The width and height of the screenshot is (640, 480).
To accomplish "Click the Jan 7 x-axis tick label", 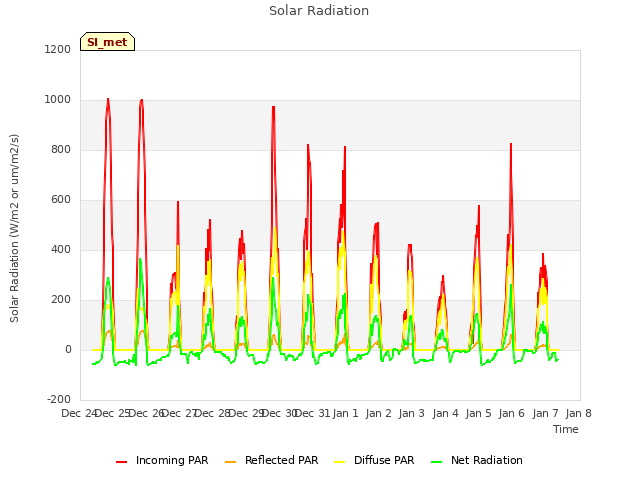I will click(x=545, y=413).
